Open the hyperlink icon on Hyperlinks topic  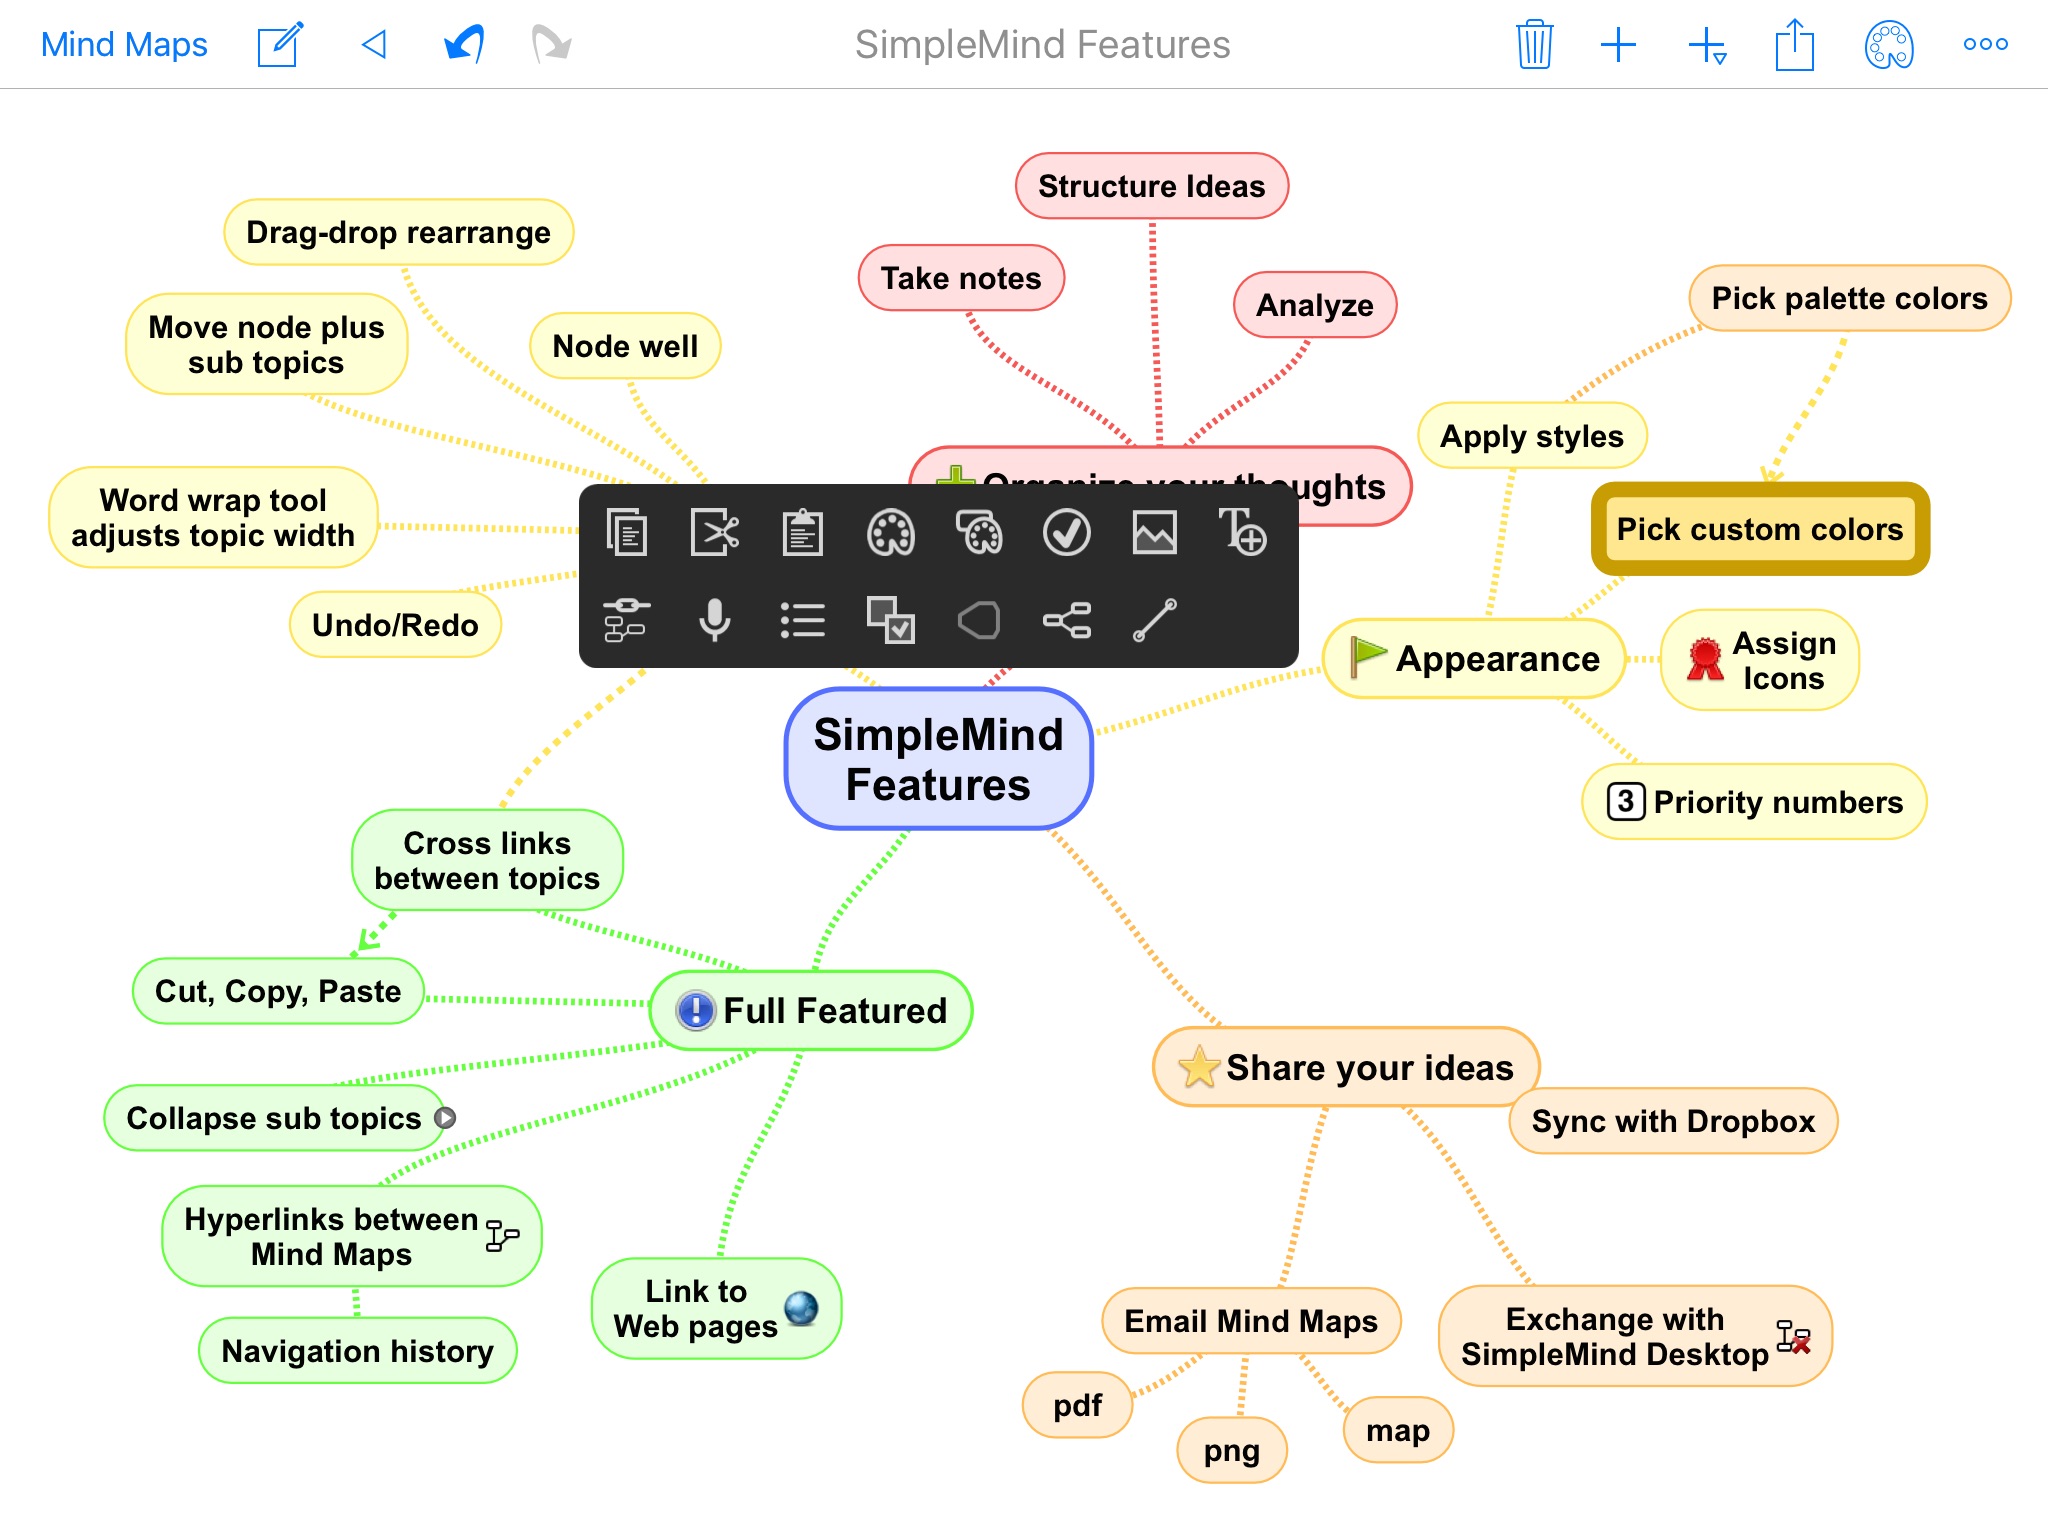pyautogui.click(x=502, y=1236)
